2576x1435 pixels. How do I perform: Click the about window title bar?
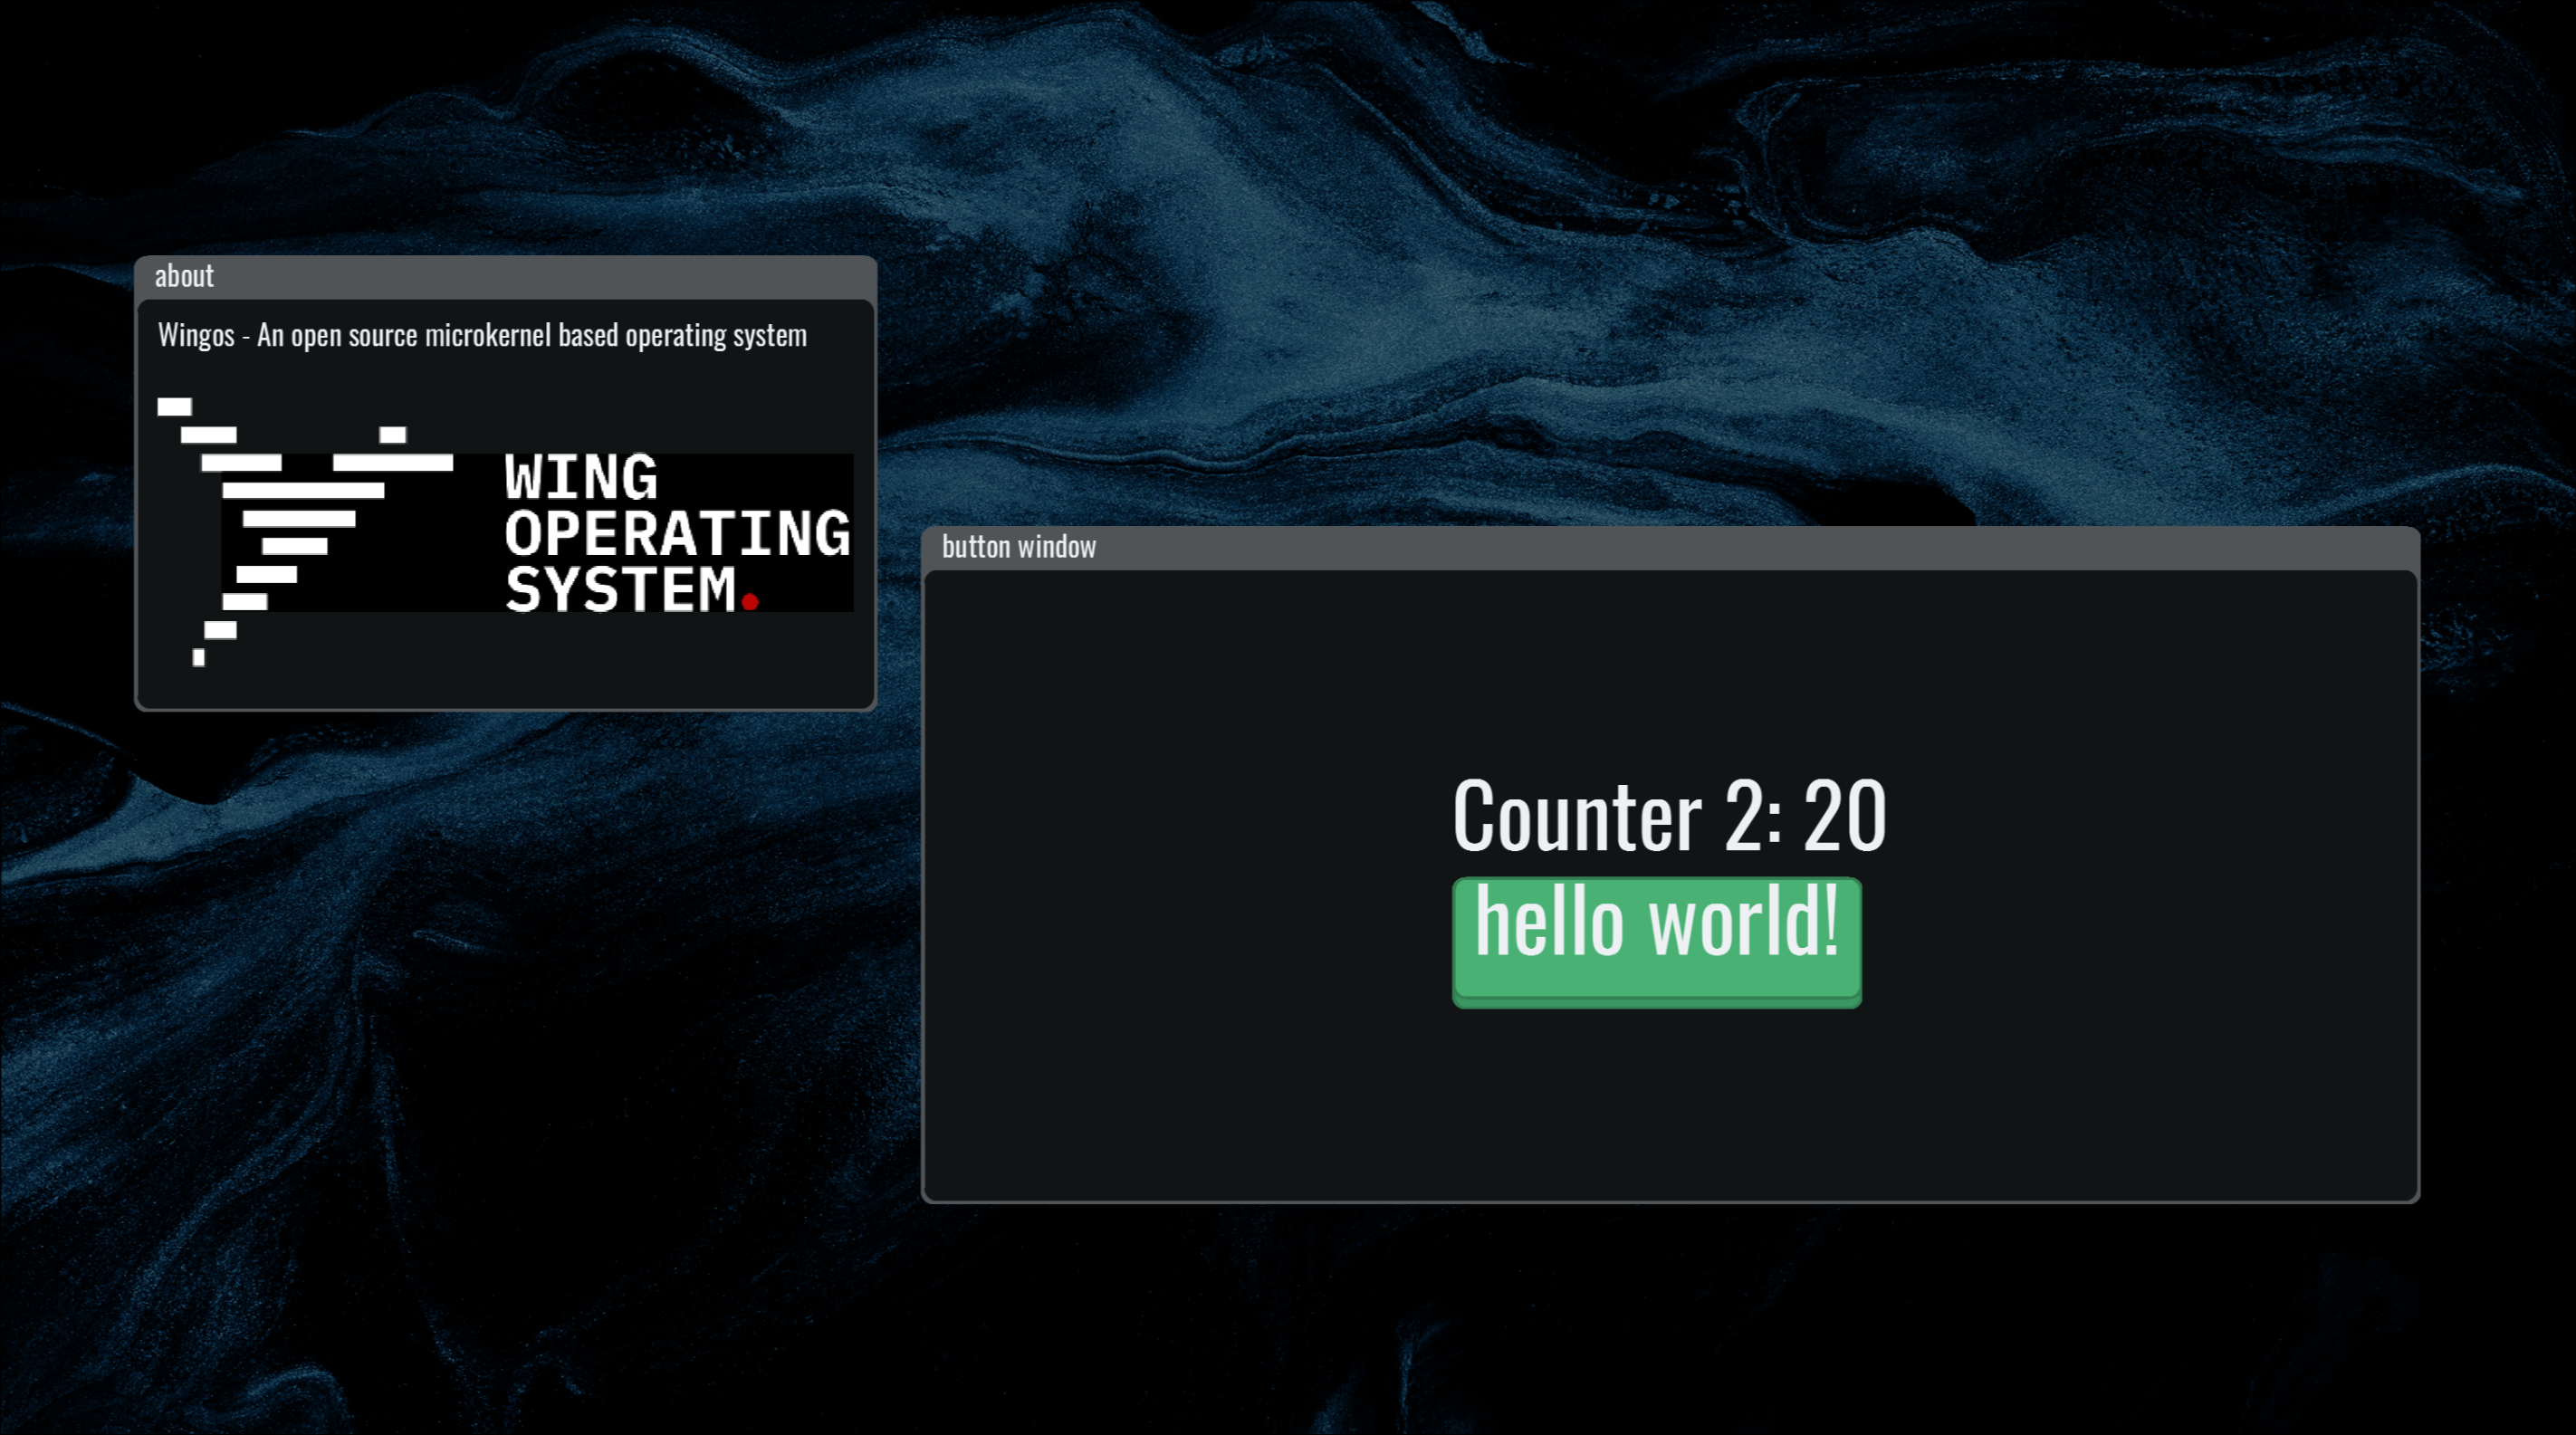(505, 277)
